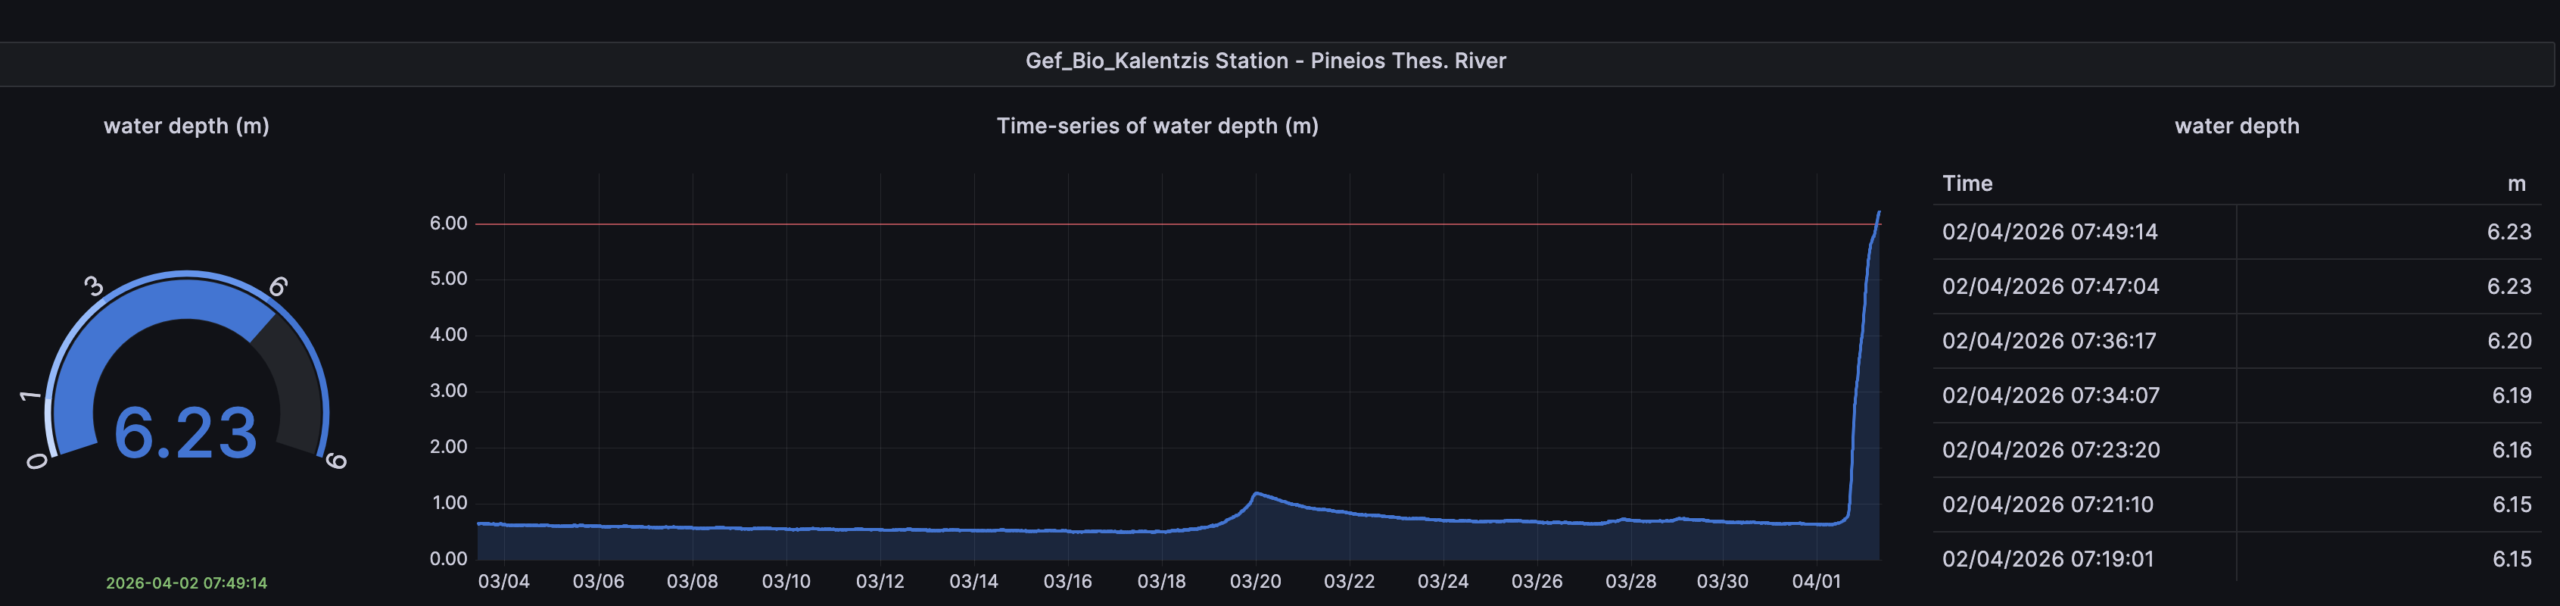
Task: Select the 02/04/2026 07:34:07 table row
Action: click(x=2050, y=396)
